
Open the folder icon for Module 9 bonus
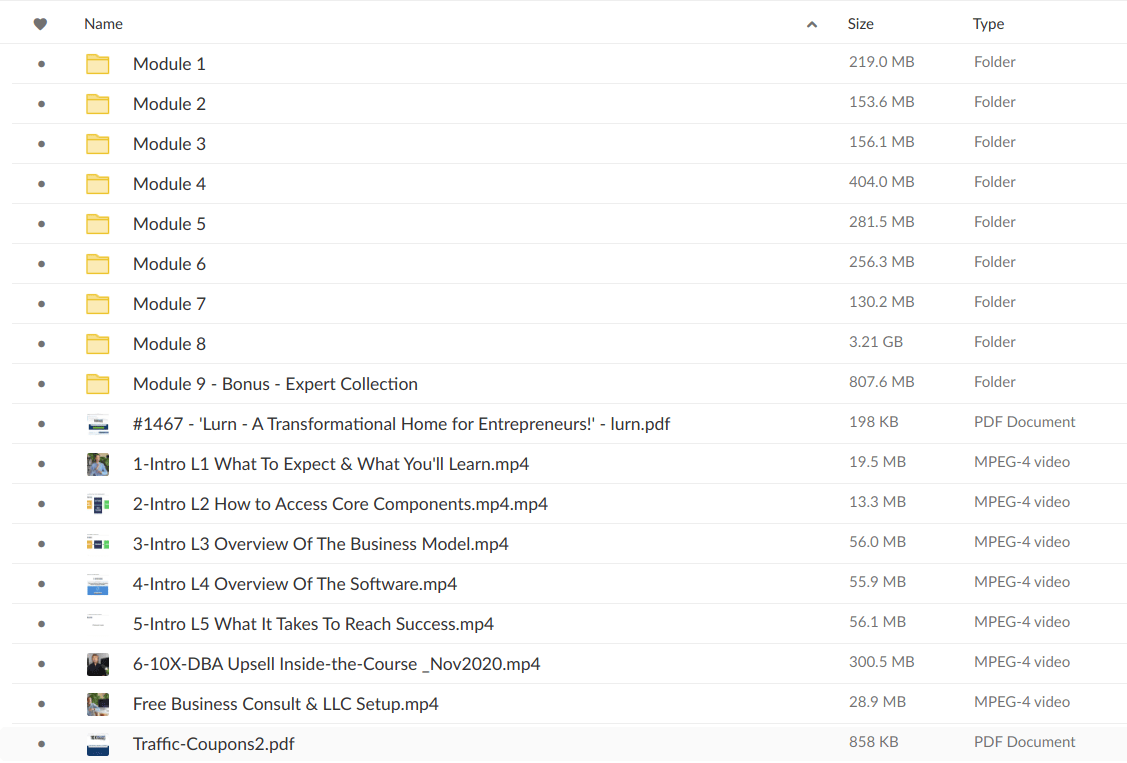click(x=97, y=382)
